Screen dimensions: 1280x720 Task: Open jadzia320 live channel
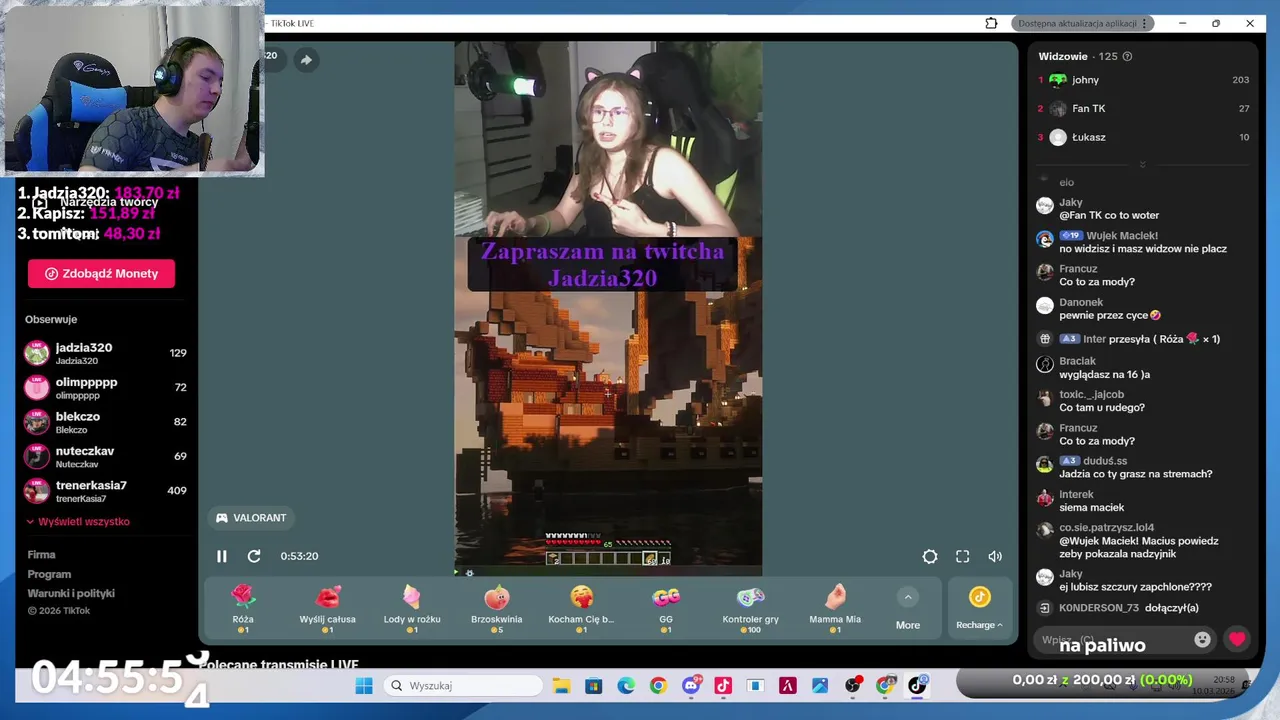tap(105, 353)
